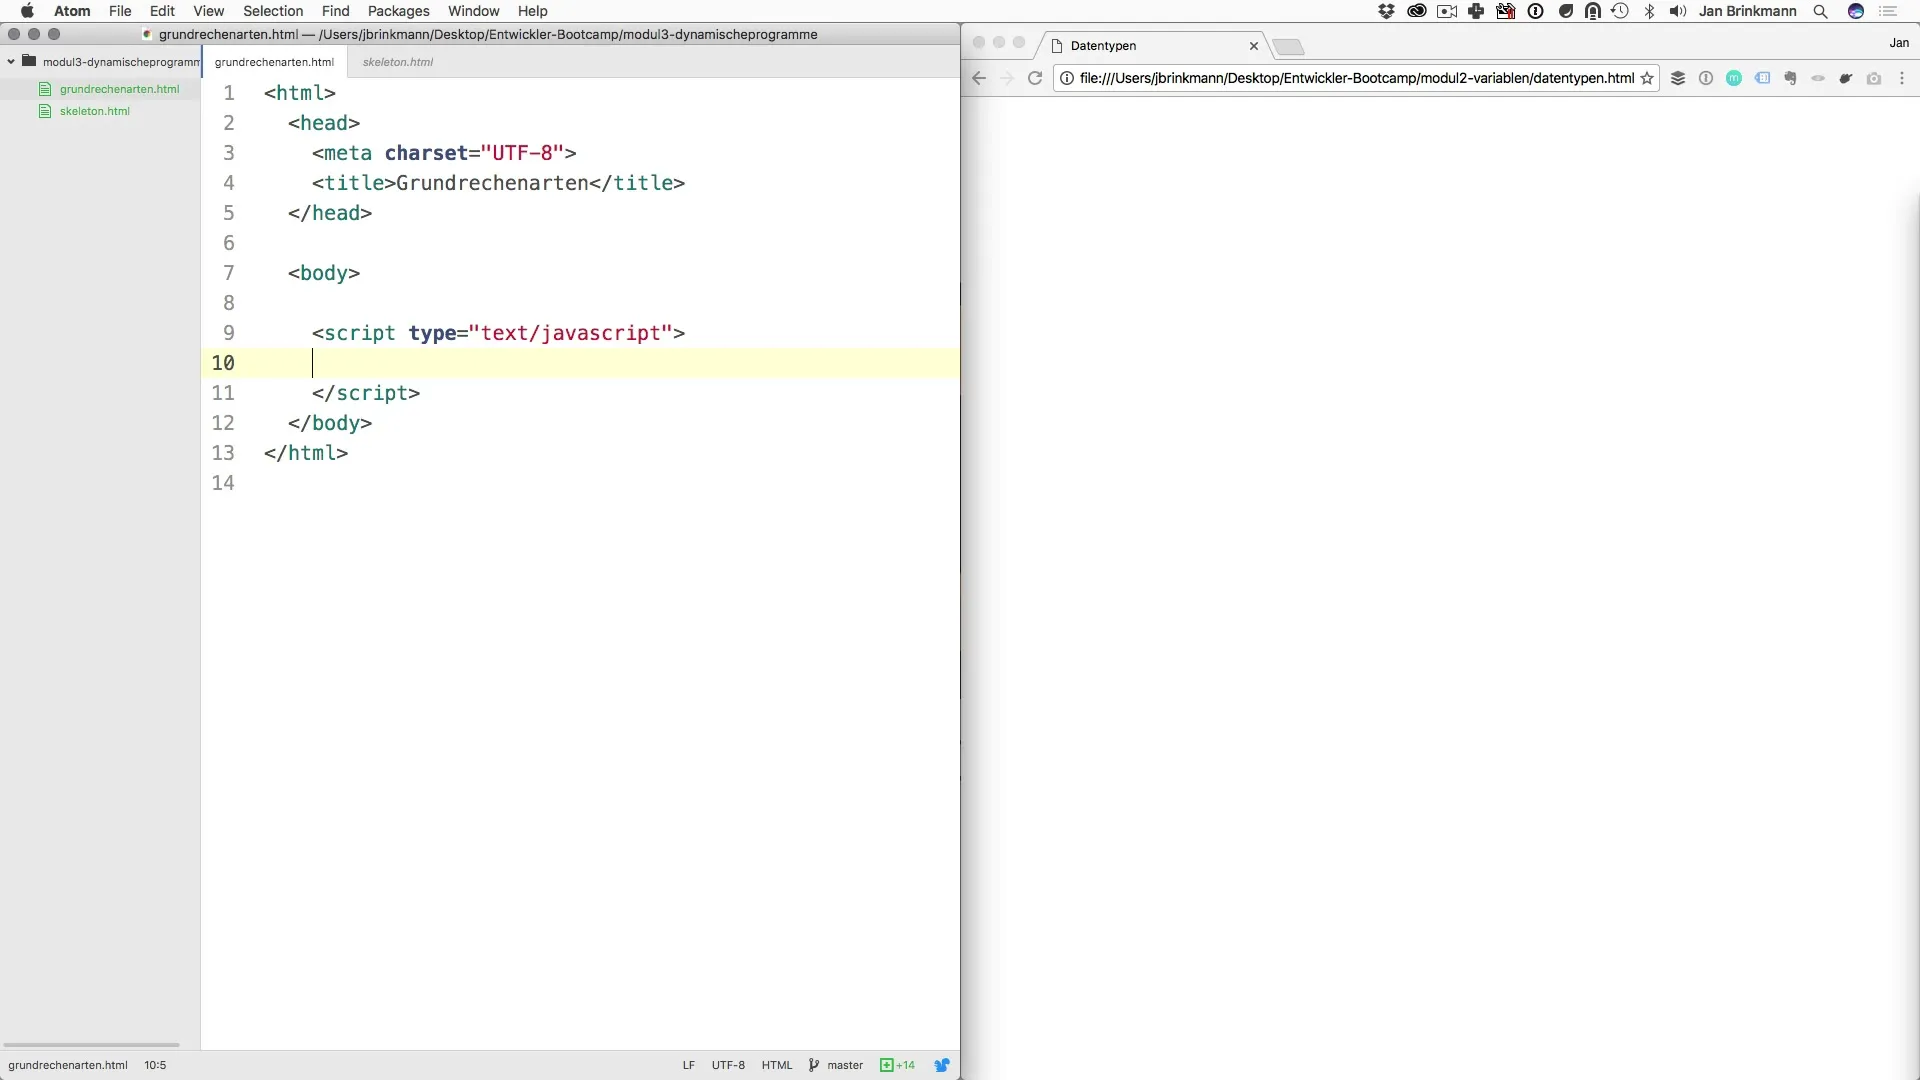This screenshot has height=1080, width=1920.
Task: Click the page info icon in address bar
Action: click(1067, 78)
